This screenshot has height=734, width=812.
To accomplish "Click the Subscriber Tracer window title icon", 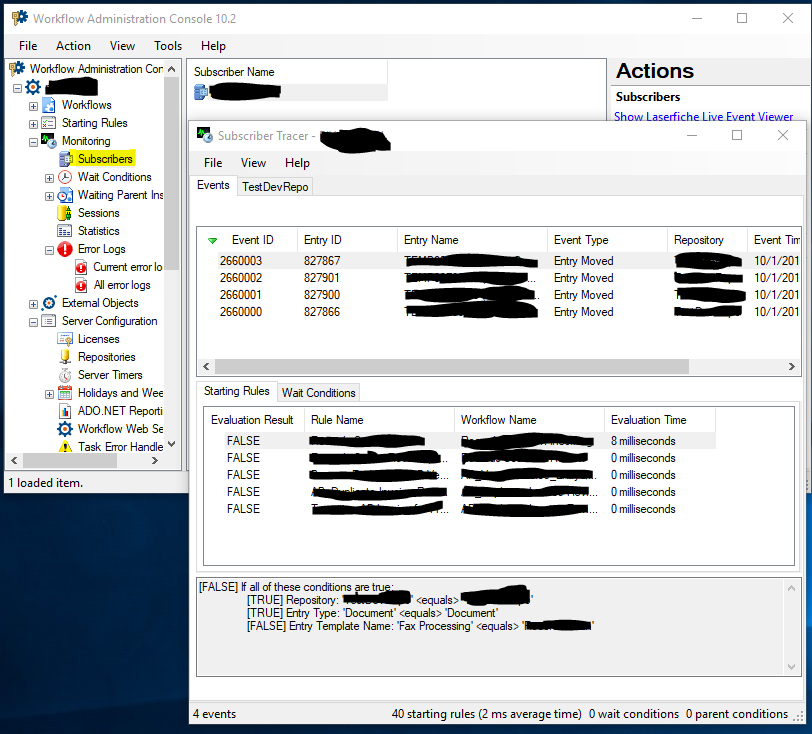I will (x=205, y=136).
